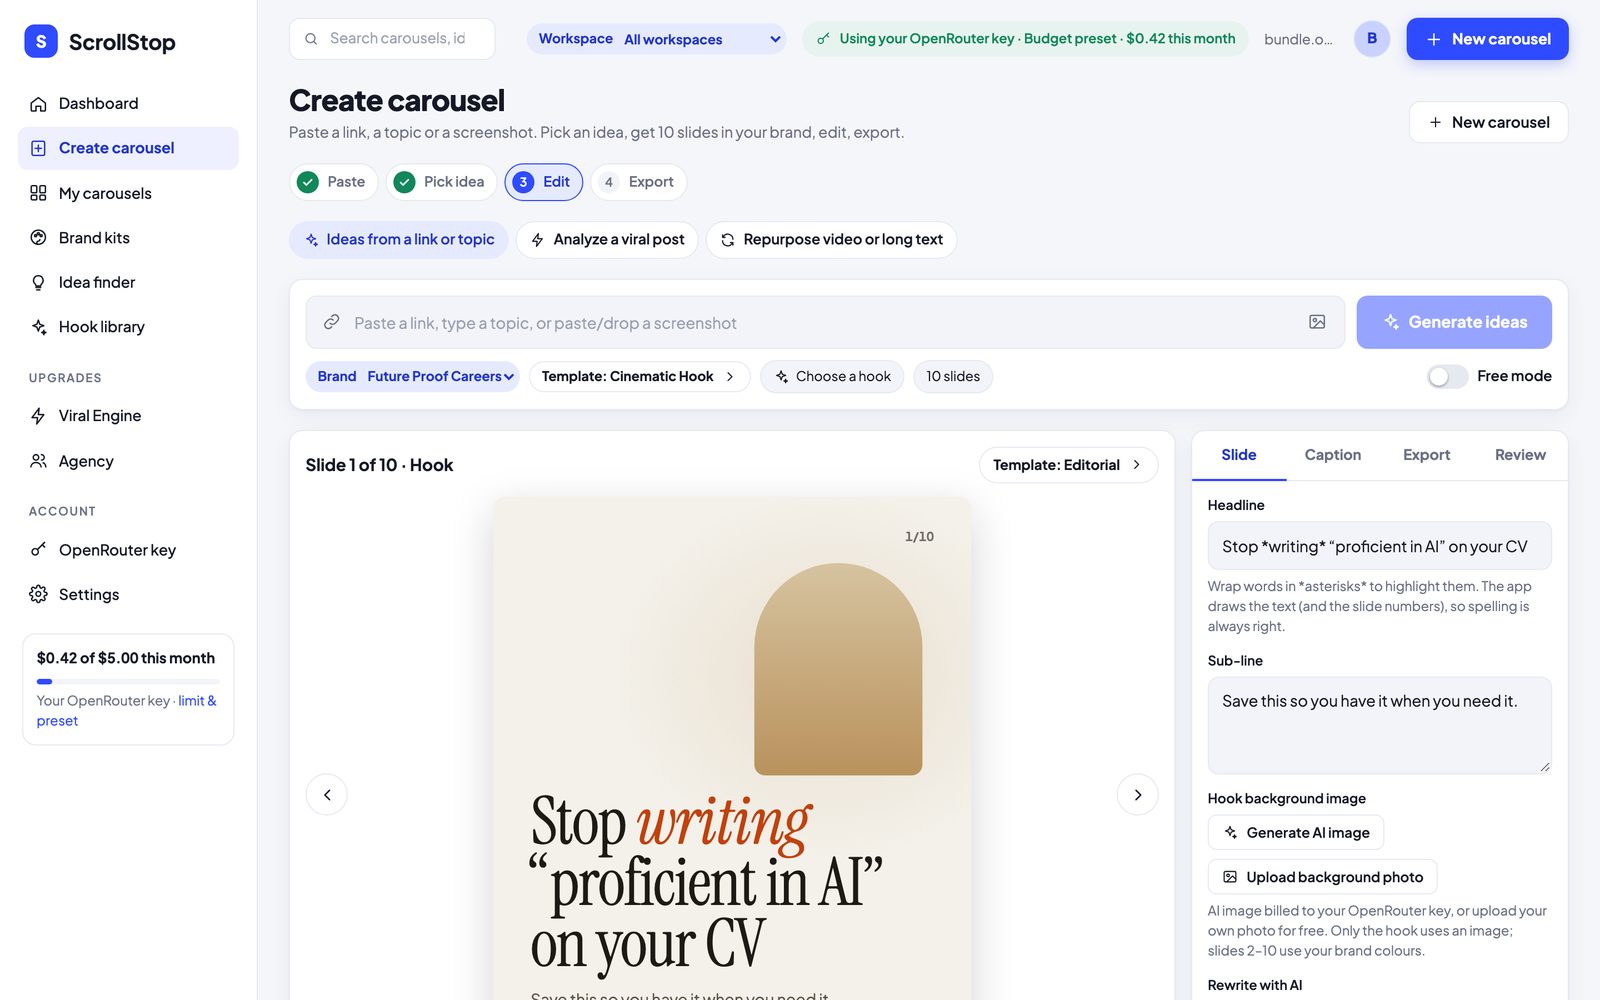Select Repurpose video or long text mode
The image size is (1600, 1000).
coord(831,240)
